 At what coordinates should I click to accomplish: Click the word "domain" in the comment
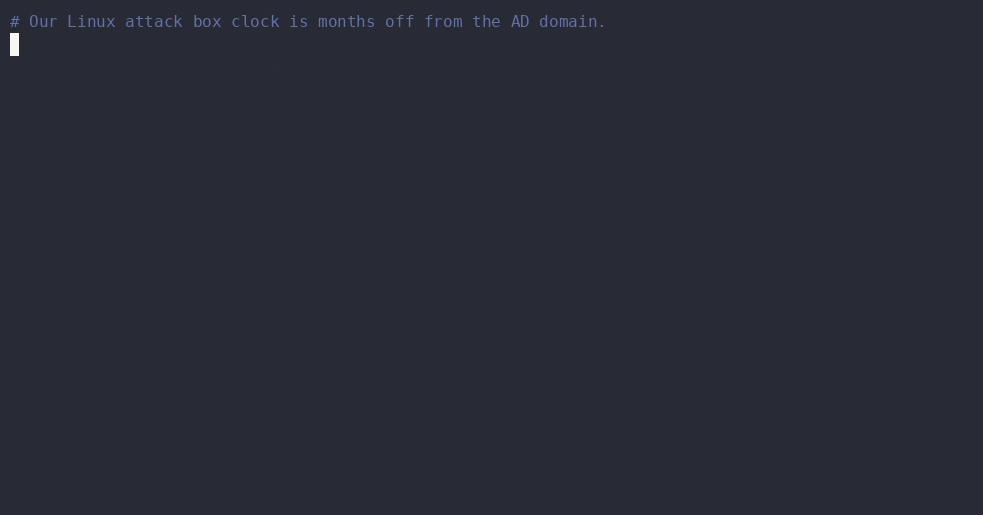[x=568, y=22]
